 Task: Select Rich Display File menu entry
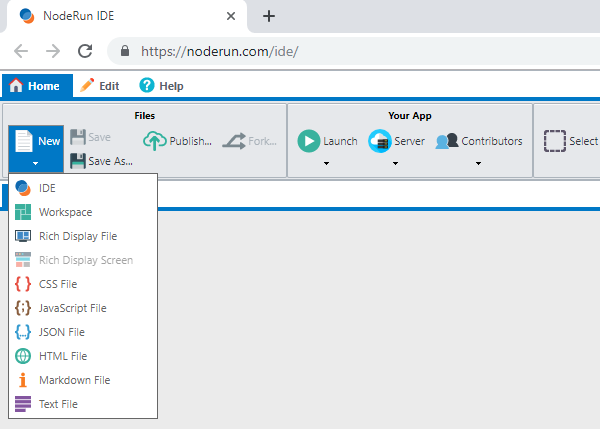83,236
